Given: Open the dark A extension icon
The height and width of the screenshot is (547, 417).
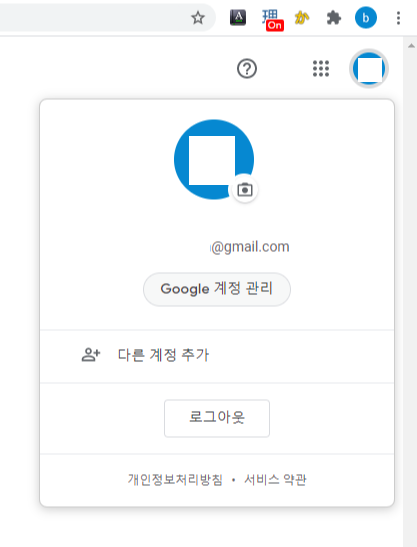Looking at the screenshot, I should (x=238, y=17).
